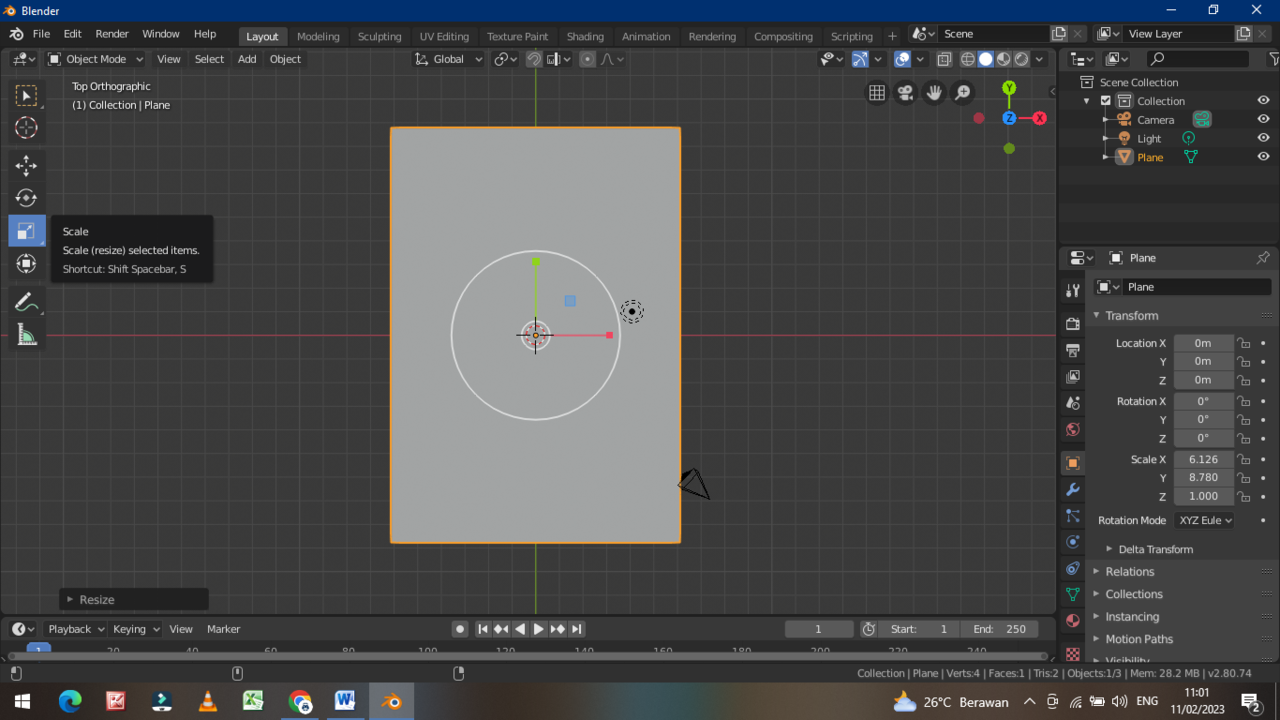
Task: Open the timeline Playback menu
Action: pyautogui.click(x=76, y=629)
